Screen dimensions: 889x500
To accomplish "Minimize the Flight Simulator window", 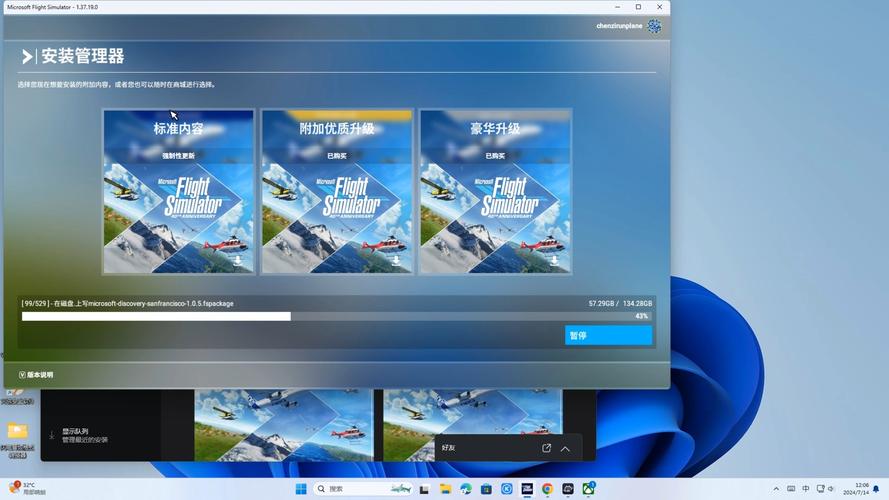I will [617, 7].
